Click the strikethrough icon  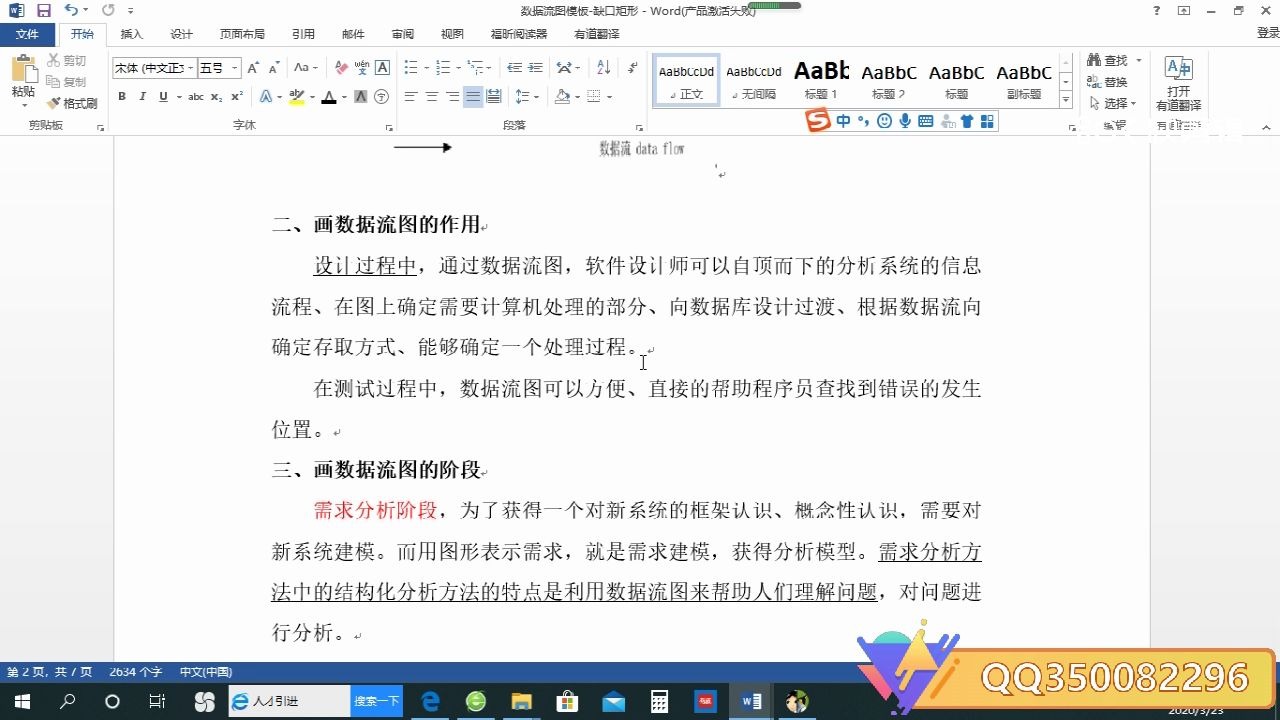[x=195, y=96]
